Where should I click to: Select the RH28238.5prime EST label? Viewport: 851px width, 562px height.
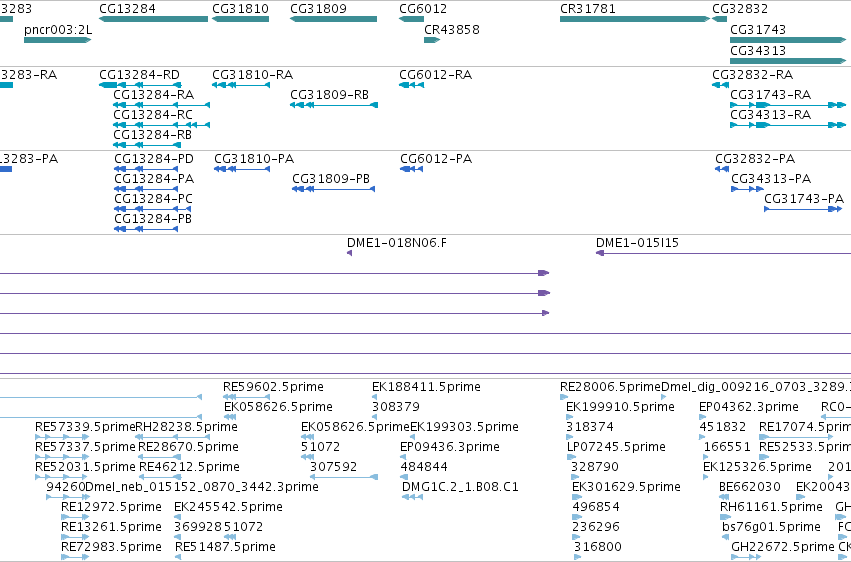pos(186,427)
